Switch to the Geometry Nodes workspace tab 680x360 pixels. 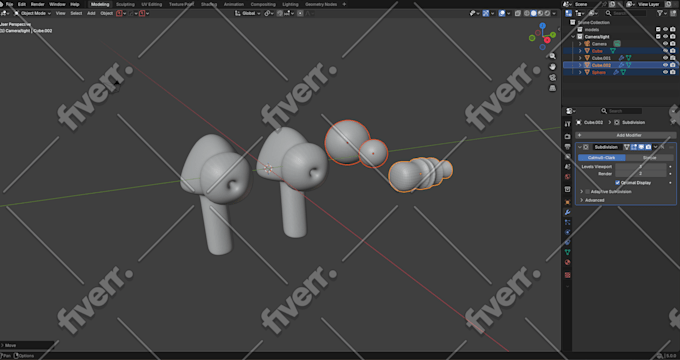point(321,4)
